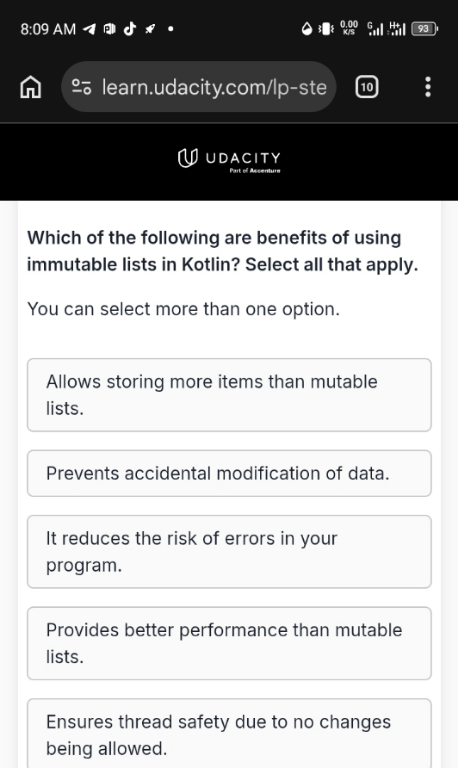The height and width of the screenshot is (768, 458).
Task: Tap the TikTok notification icon in status bar
Action: (129, 29)
